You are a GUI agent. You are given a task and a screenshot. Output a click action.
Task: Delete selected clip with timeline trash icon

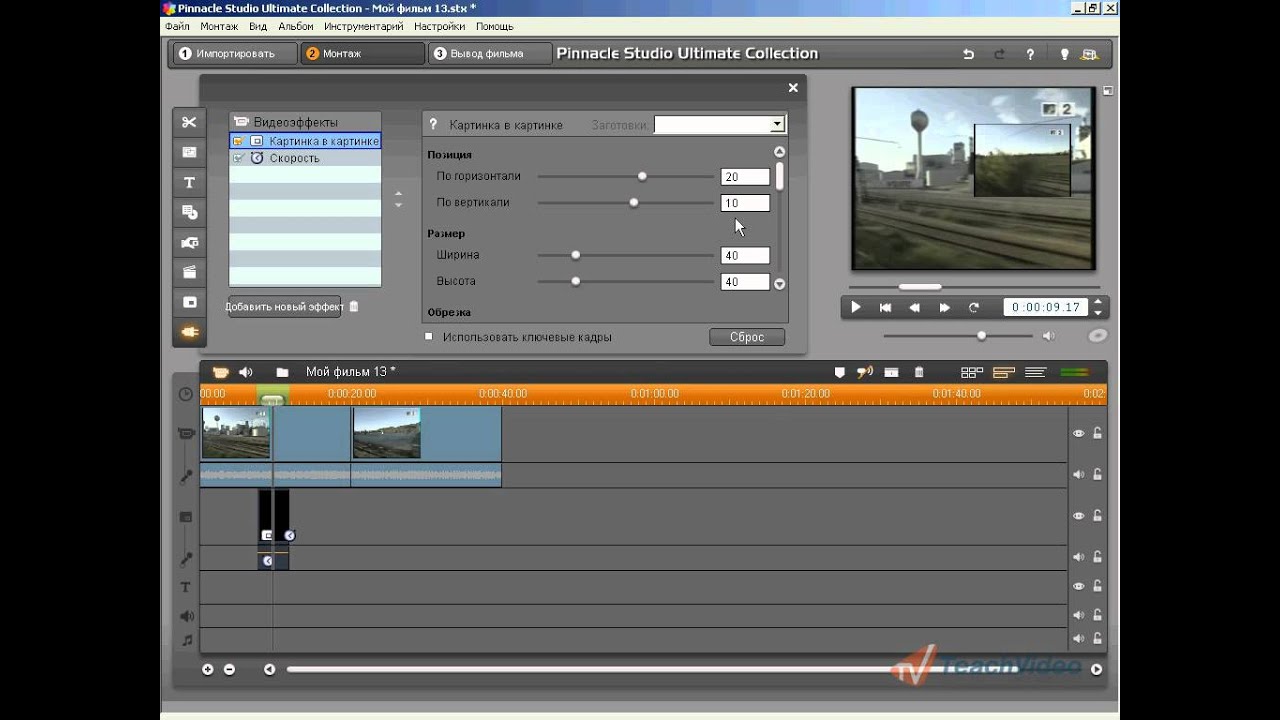919,372
